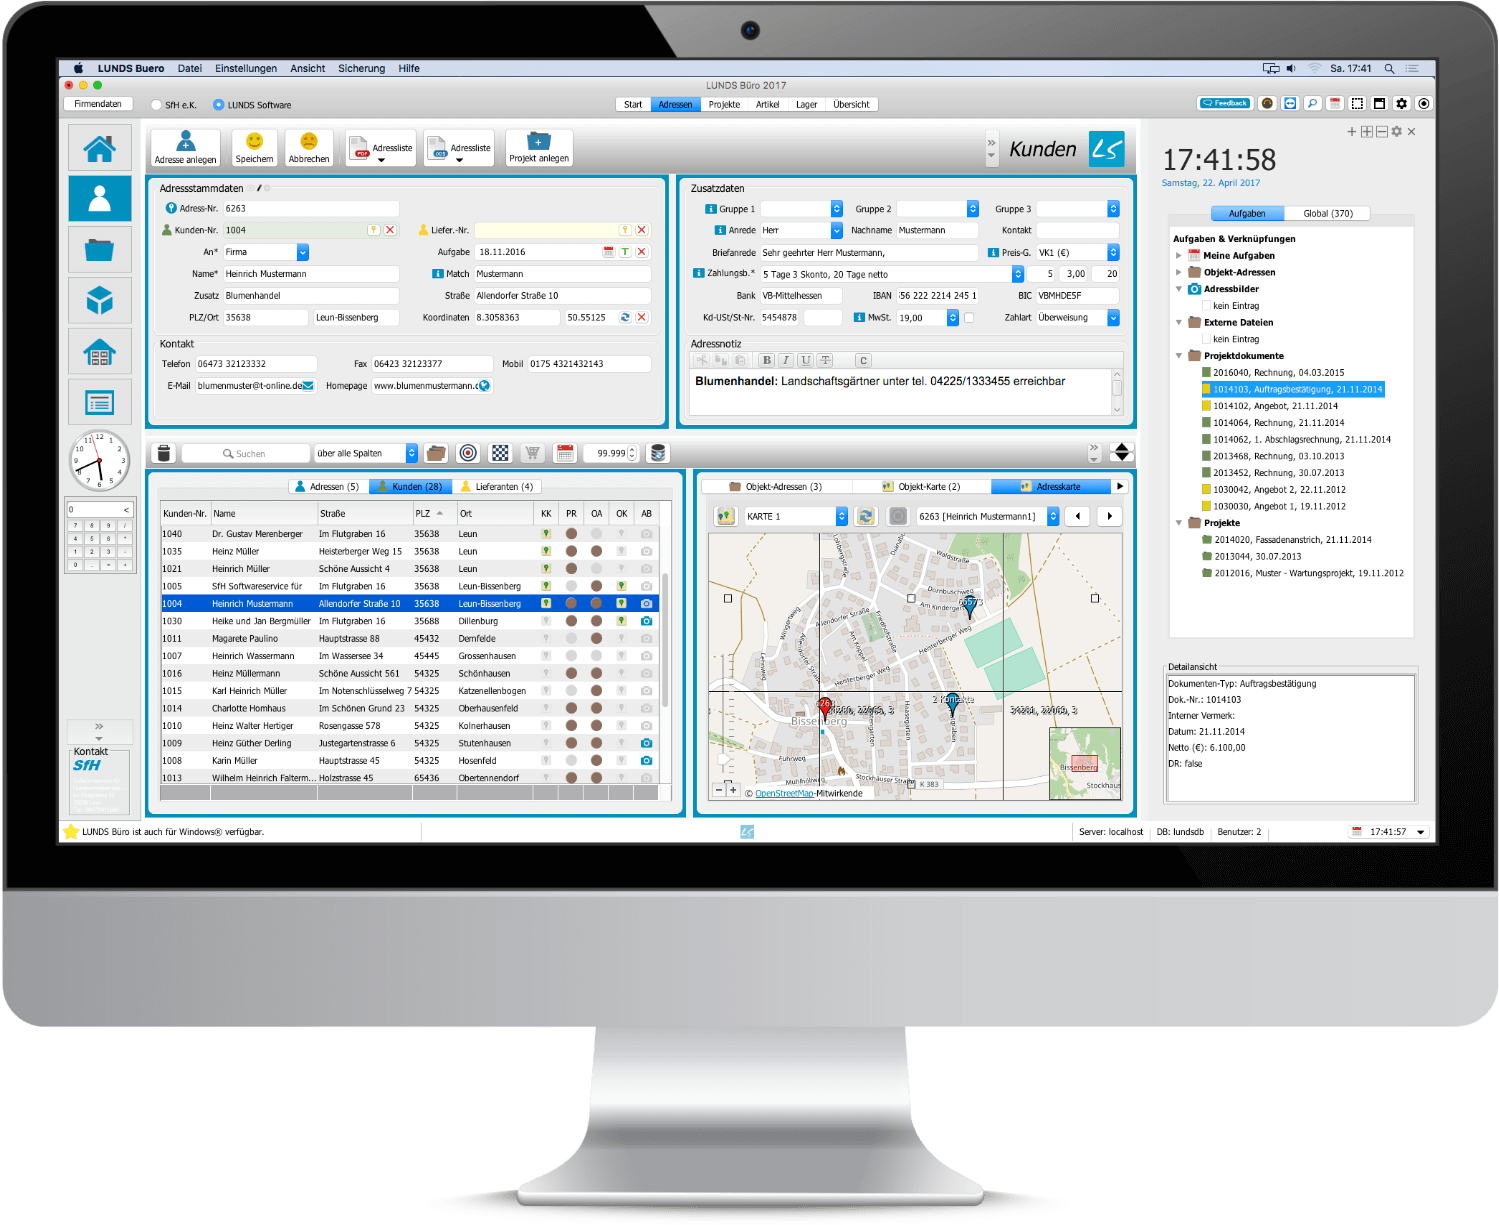Click the database stack icon
1499x1225 pixels.
coord(658,453)
